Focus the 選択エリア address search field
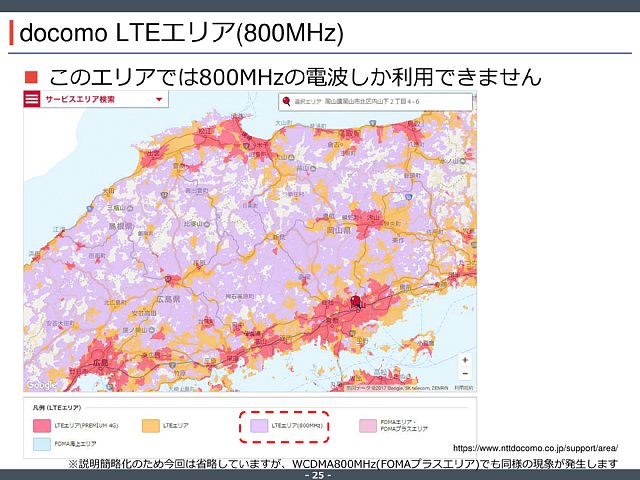The height and width of the screenshot is (480, 640). pyautogui.click(x=376, y=102)
